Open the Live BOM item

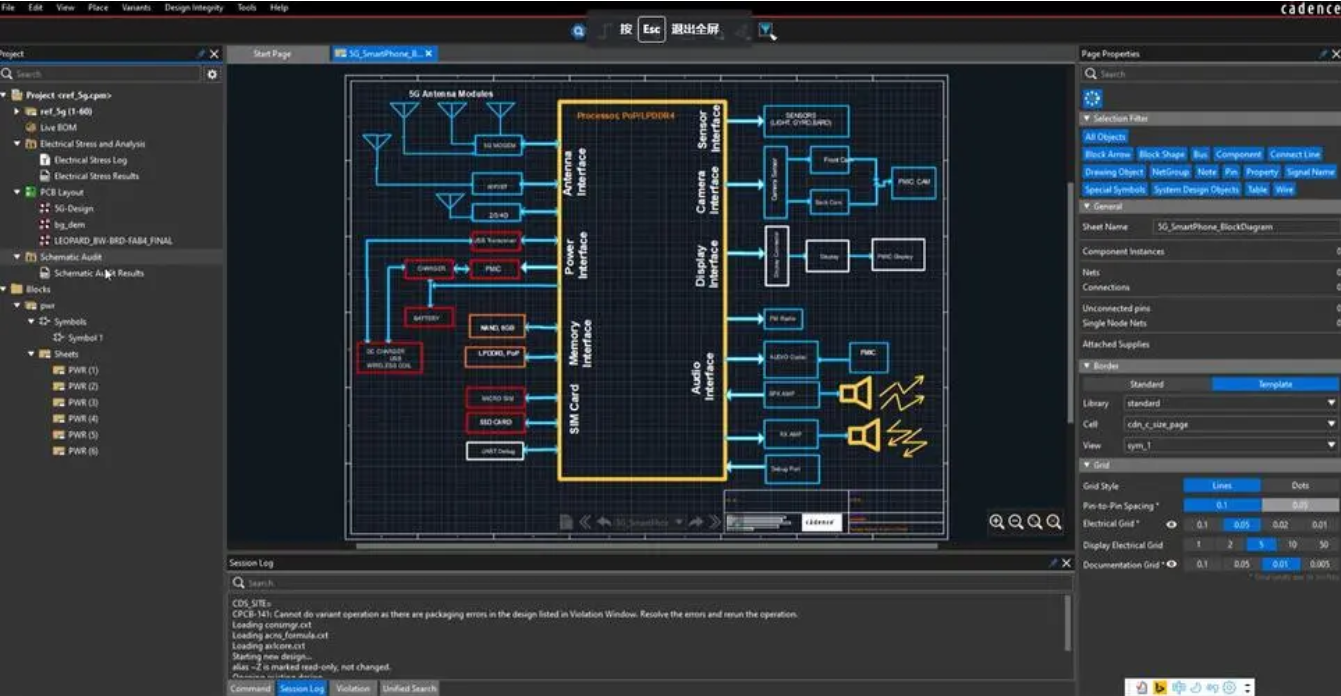pos(58,128)
